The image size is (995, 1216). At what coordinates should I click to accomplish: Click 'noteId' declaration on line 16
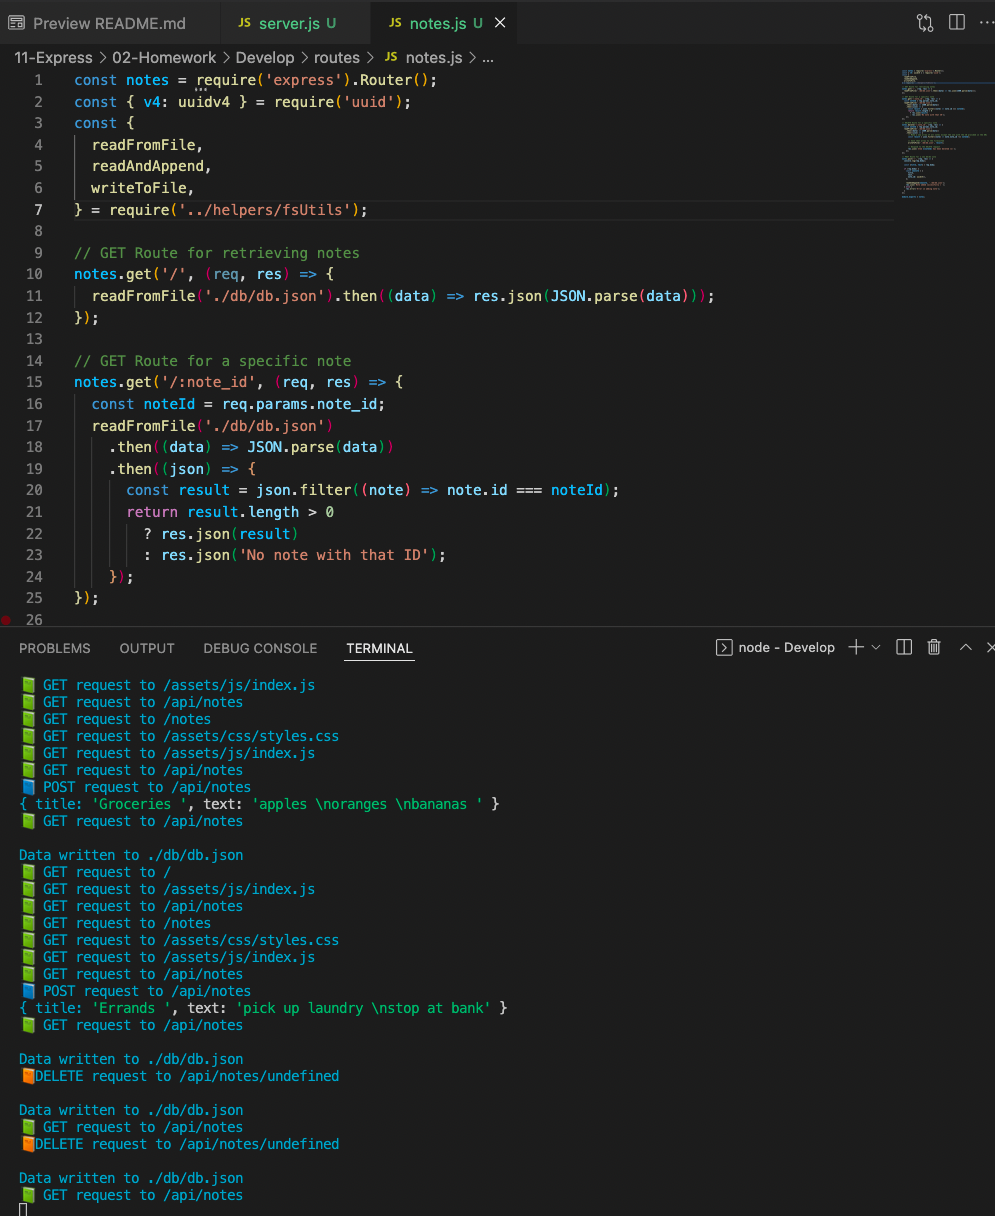[x=169, y=404]
